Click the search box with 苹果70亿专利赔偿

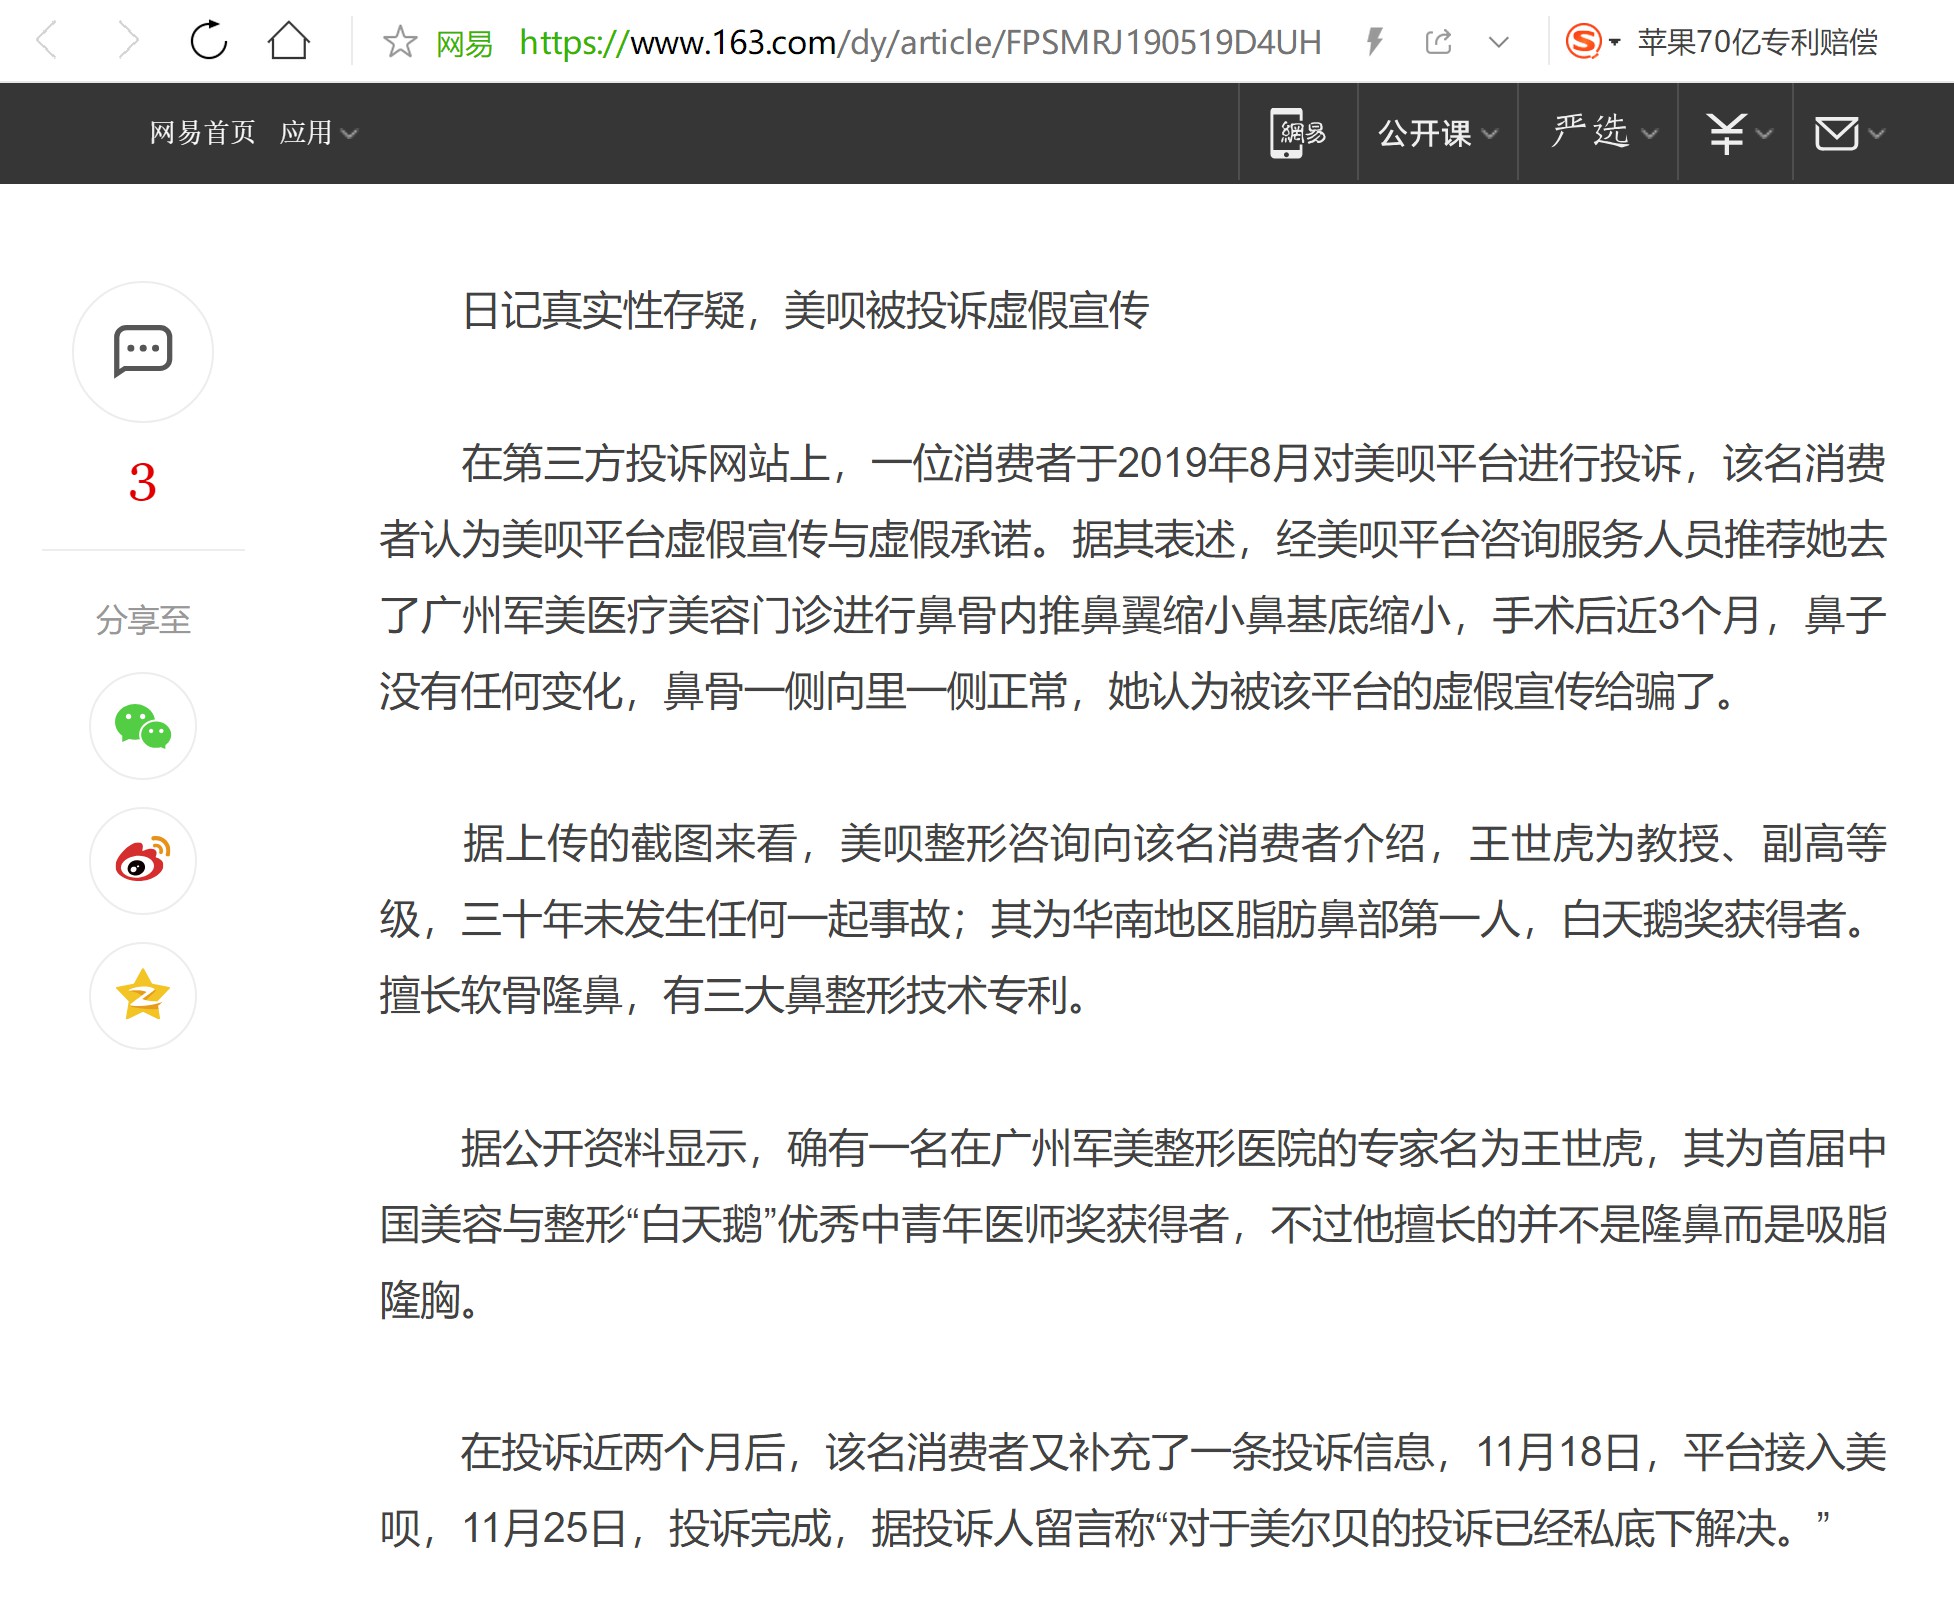coord(1757,42)
